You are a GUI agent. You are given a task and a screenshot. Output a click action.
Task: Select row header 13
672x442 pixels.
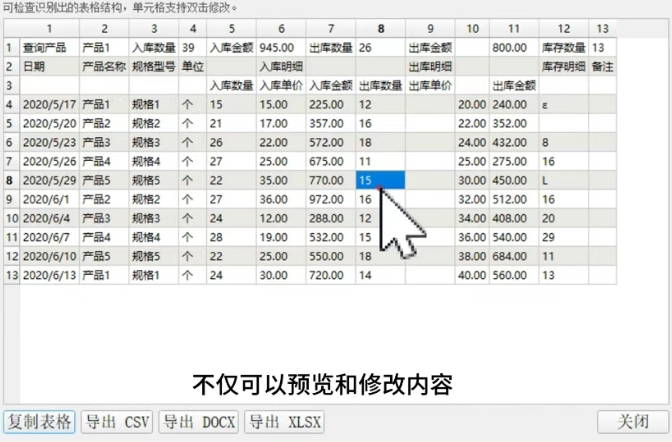[12, 275]
